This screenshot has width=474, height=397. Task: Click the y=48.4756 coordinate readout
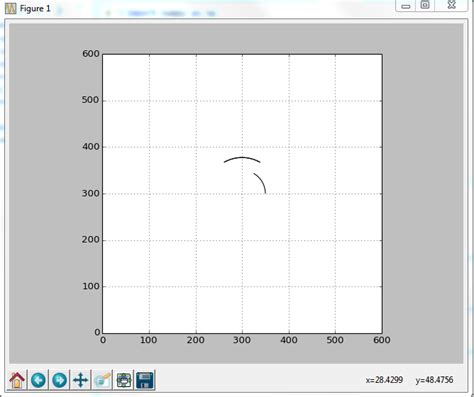click(434, 380)
